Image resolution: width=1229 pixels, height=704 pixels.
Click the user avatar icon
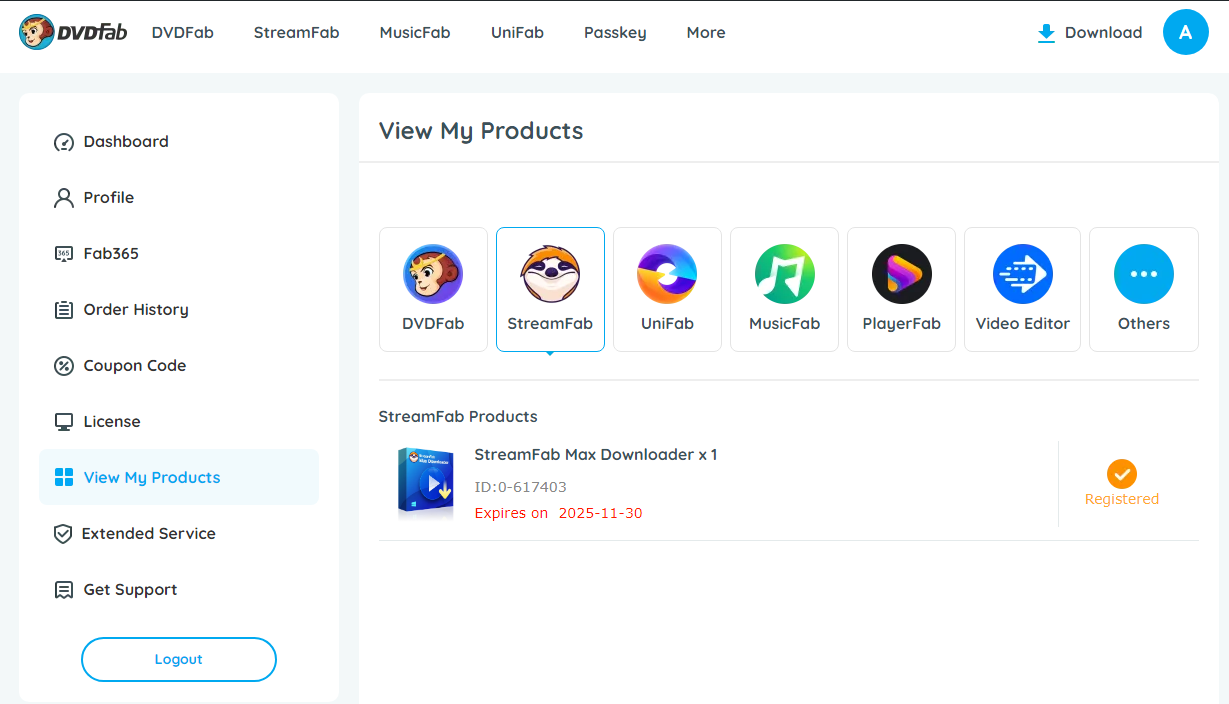coord(1185,32)
